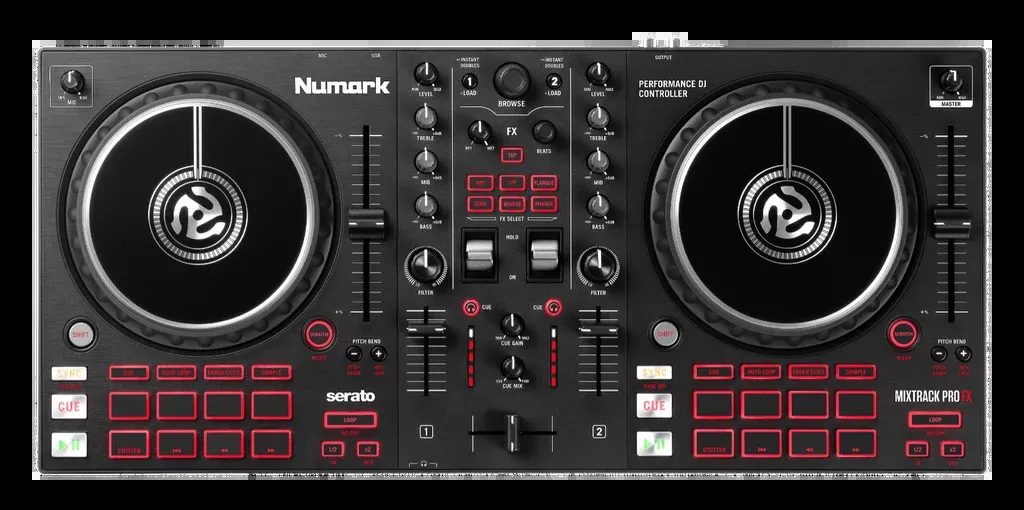Hit the Play/Pause button on deck 1
Screen dimensions: 1024x510
(x=69, y=445)
